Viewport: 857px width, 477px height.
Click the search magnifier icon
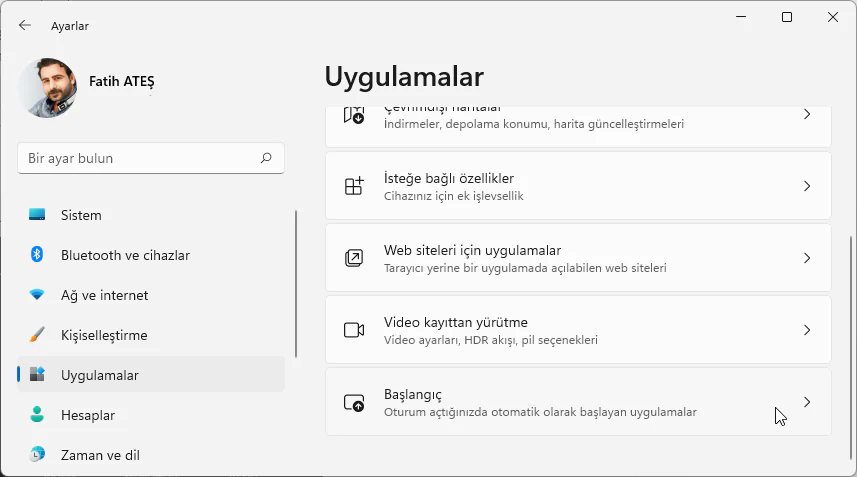coord(266,158)
